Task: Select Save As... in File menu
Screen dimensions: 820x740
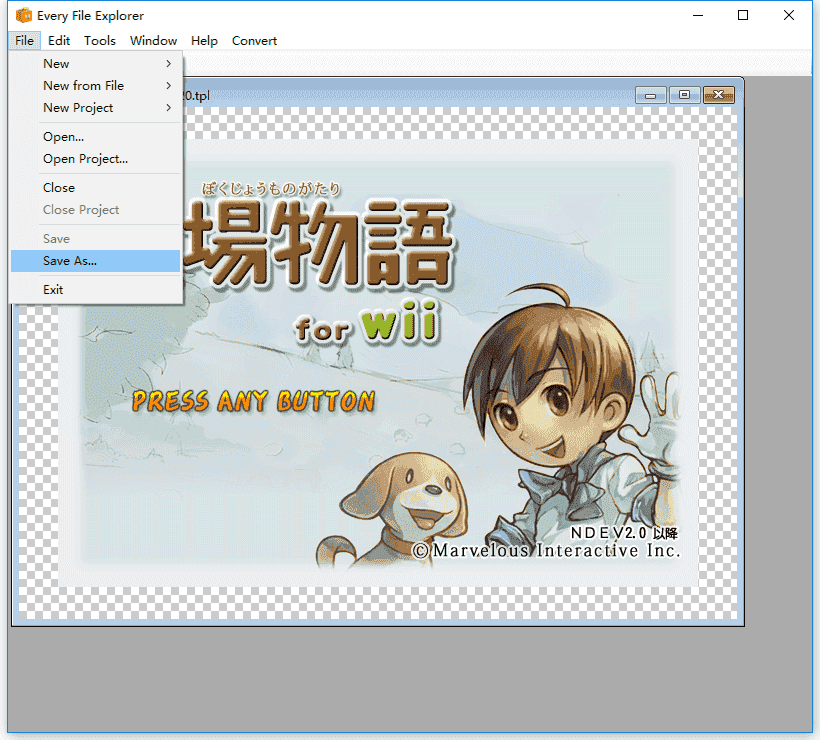Action: pyautogui.click(x=96, y=261)
